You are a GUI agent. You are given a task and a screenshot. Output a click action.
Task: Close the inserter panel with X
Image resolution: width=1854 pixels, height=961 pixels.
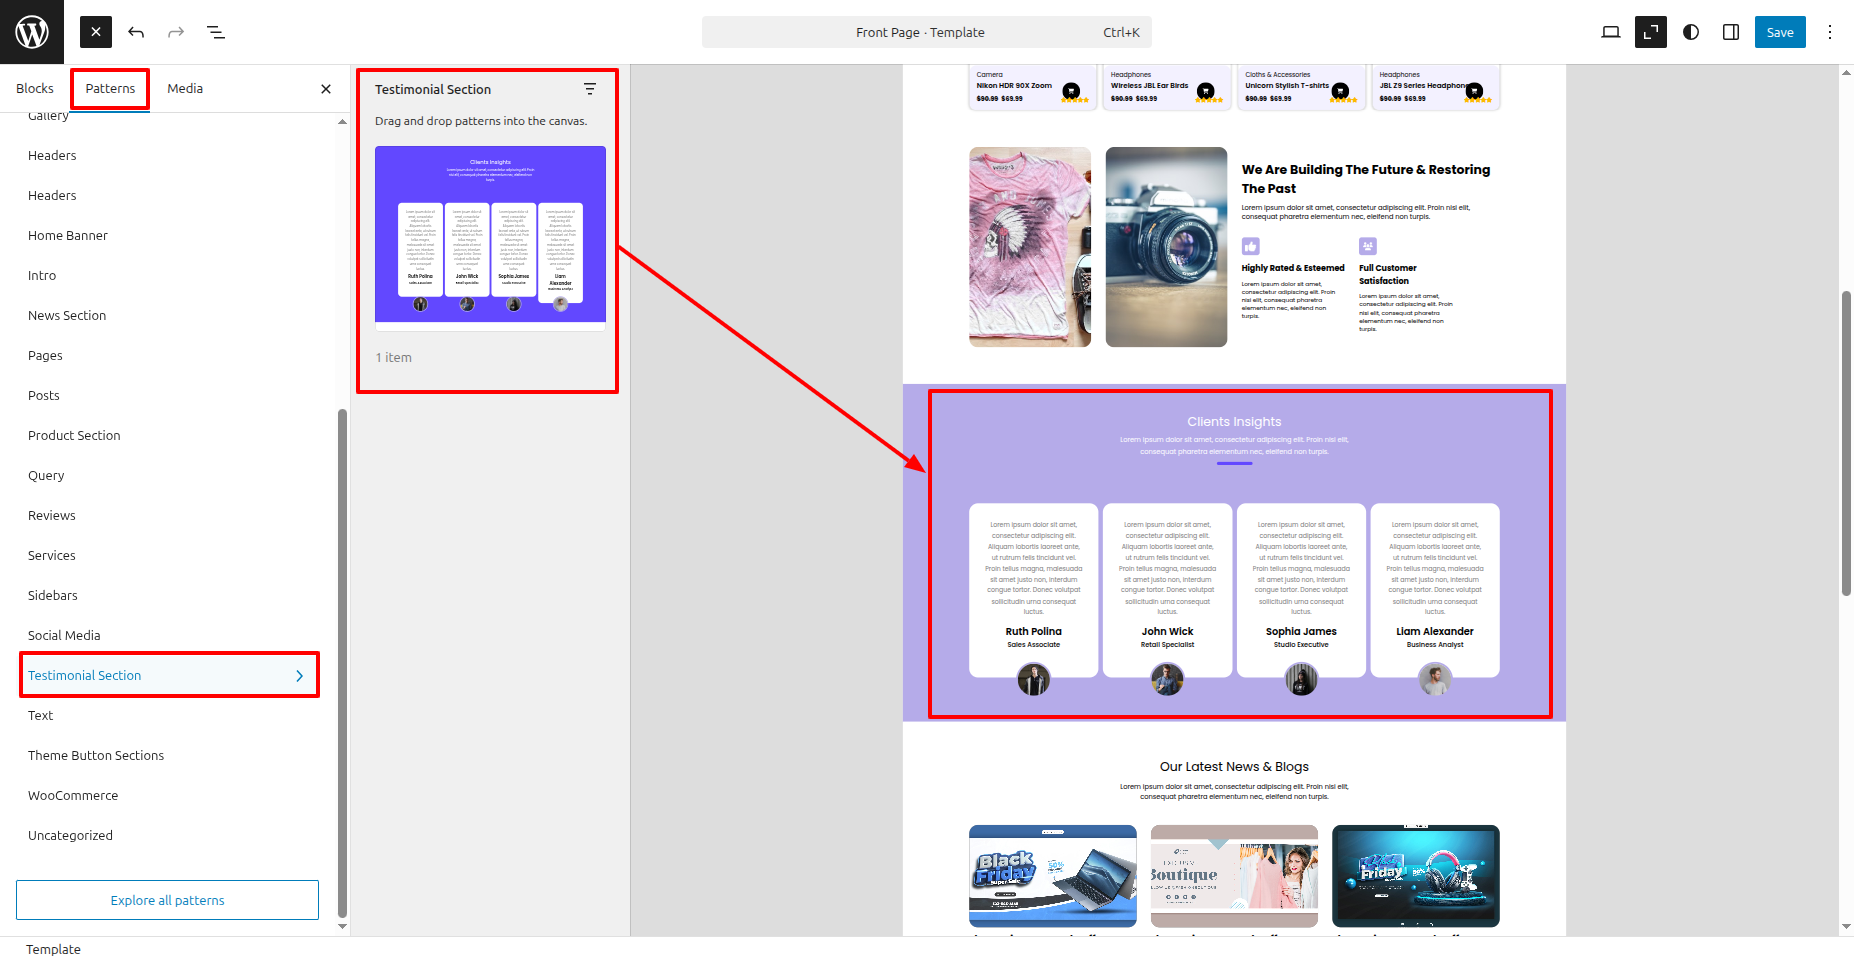click(x=326, y=89)
